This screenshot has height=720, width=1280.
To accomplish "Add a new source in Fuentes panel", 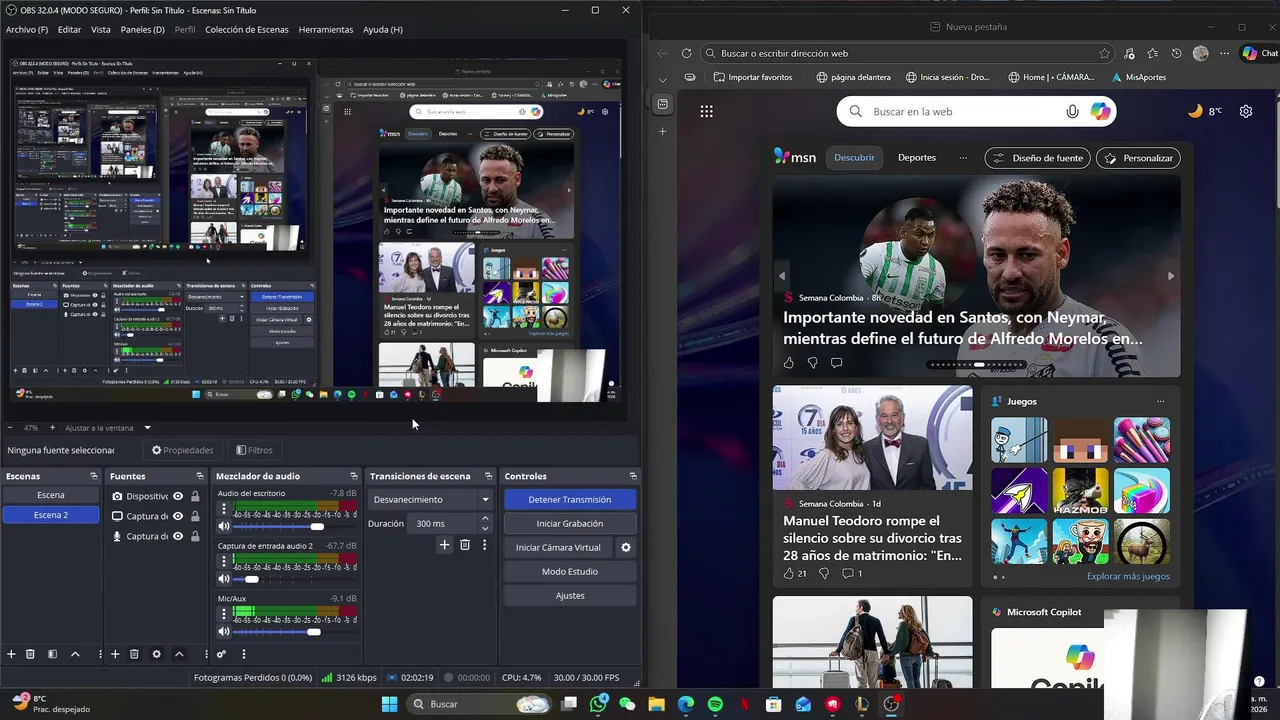I will (x=115, y=654).
